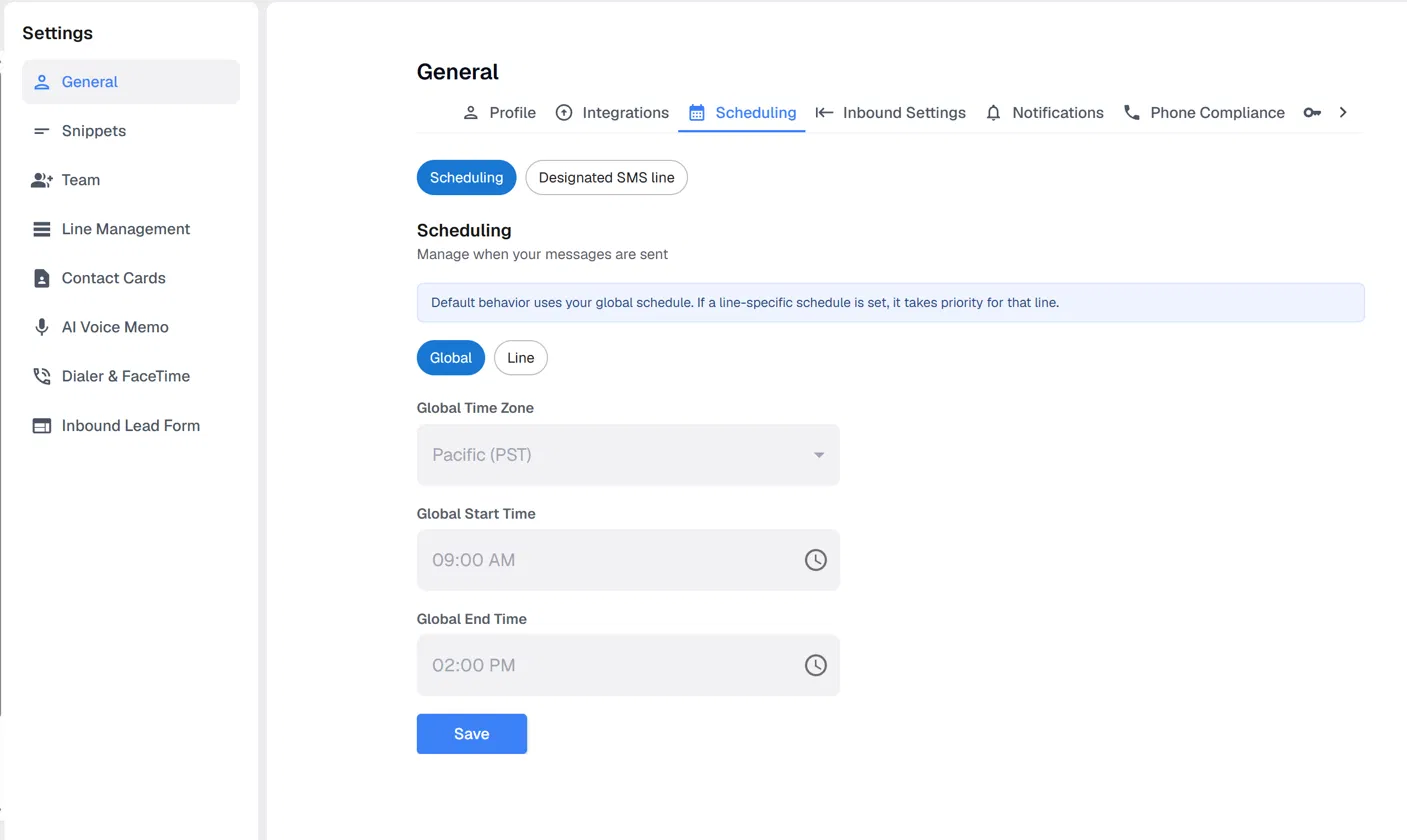Viewport: 1407px width, 840px height.
Task: Click the Global Start Time 09:00 AM field
Action: 628,560
